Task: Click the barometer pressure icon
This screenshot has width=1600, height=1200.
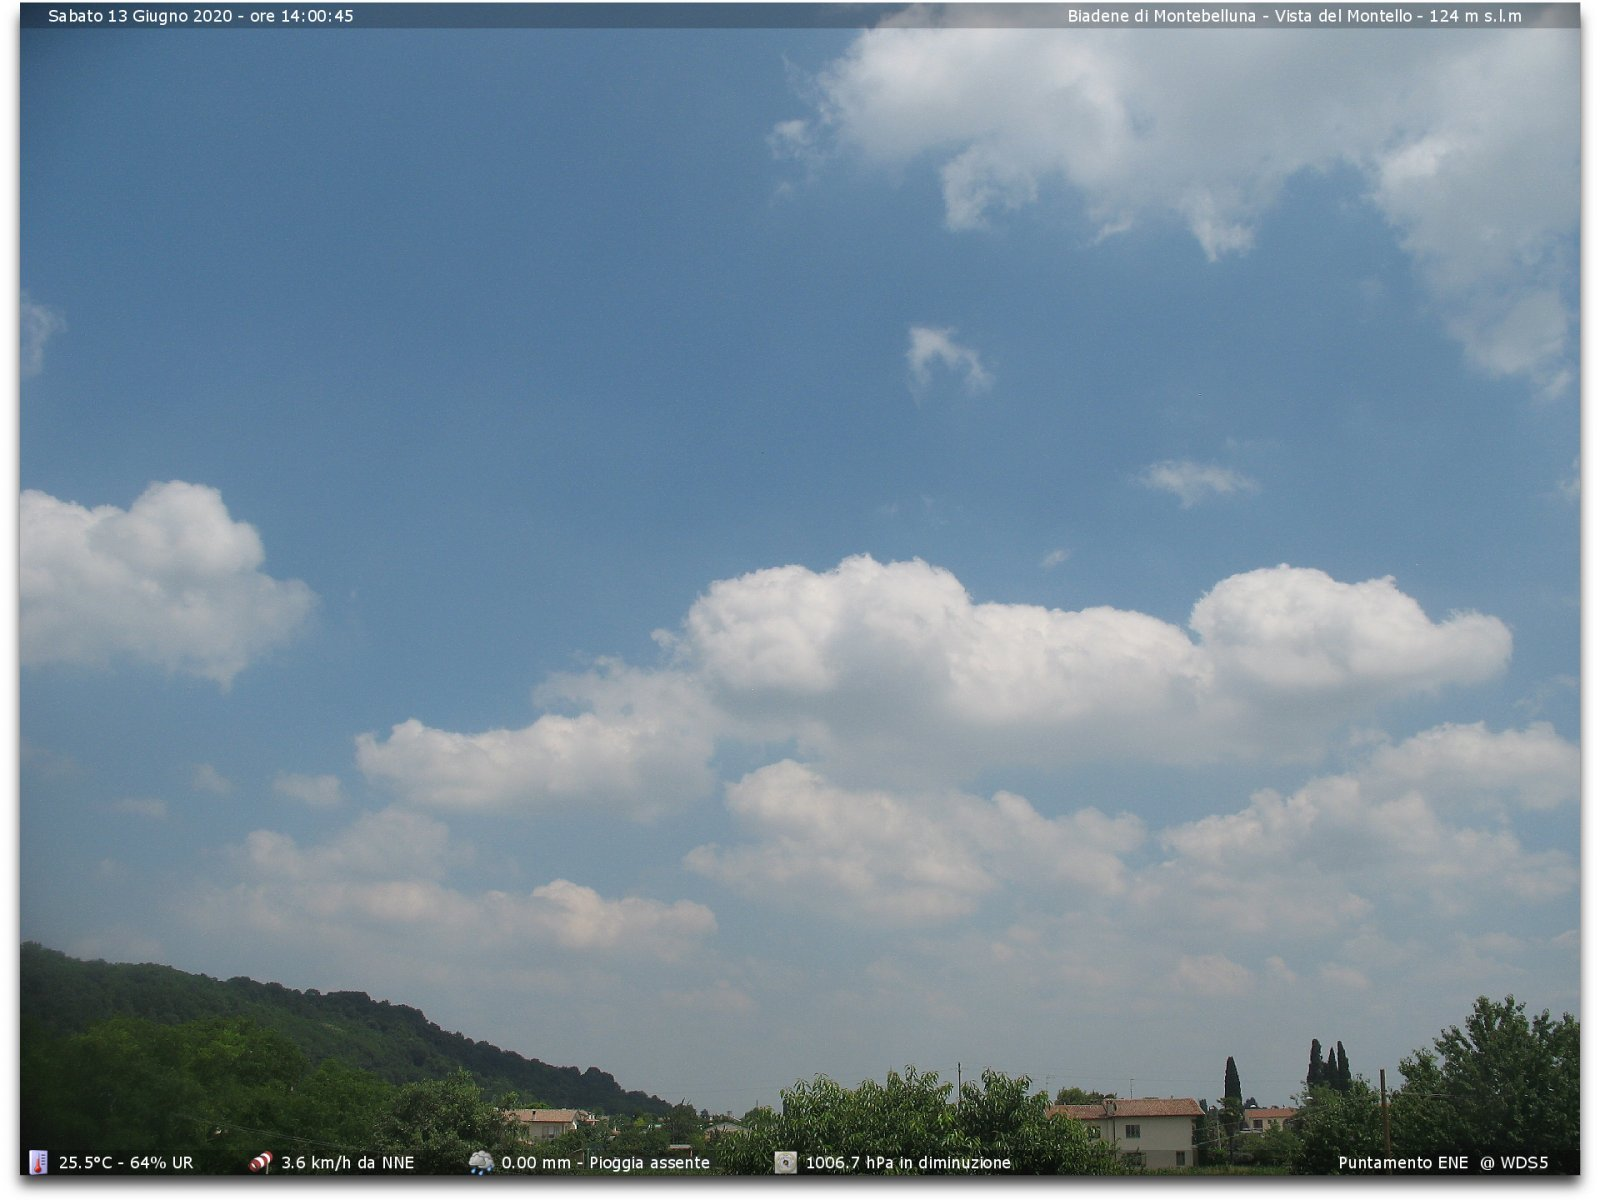Action: coord(786,1162)
